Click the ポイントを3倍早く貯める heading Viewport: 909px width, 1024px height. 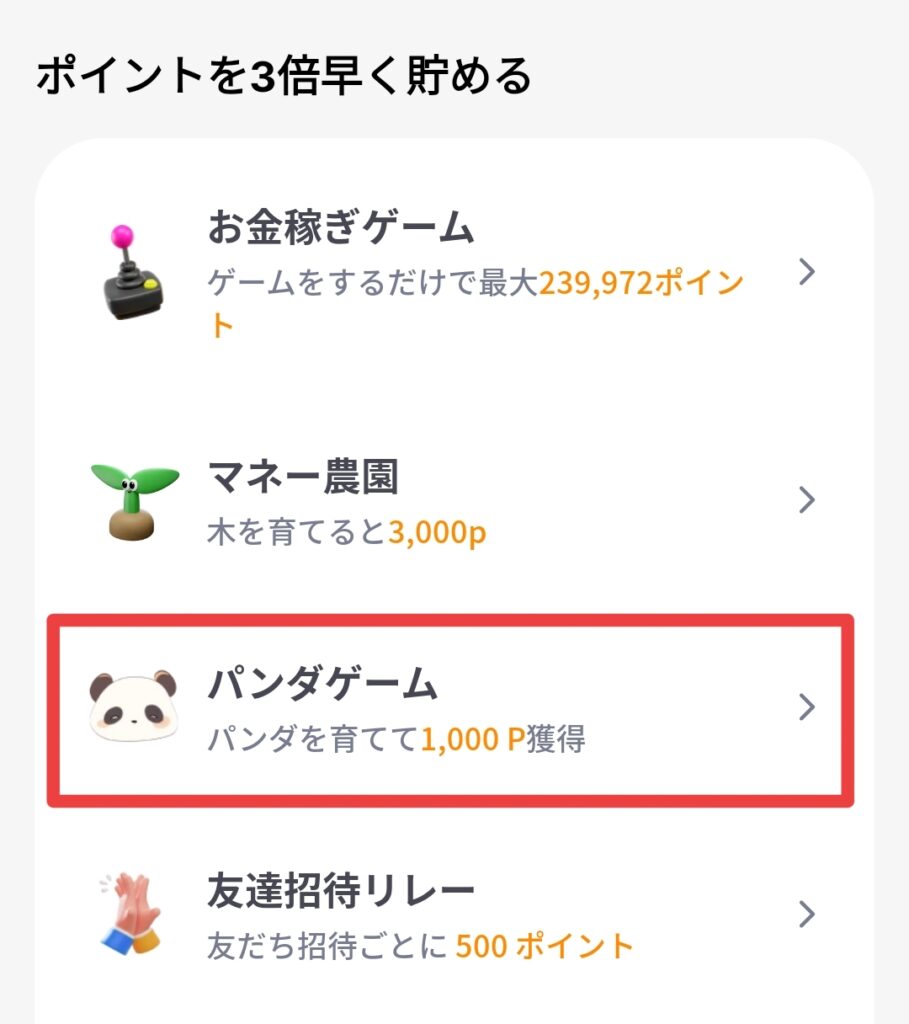coord(284,77)
